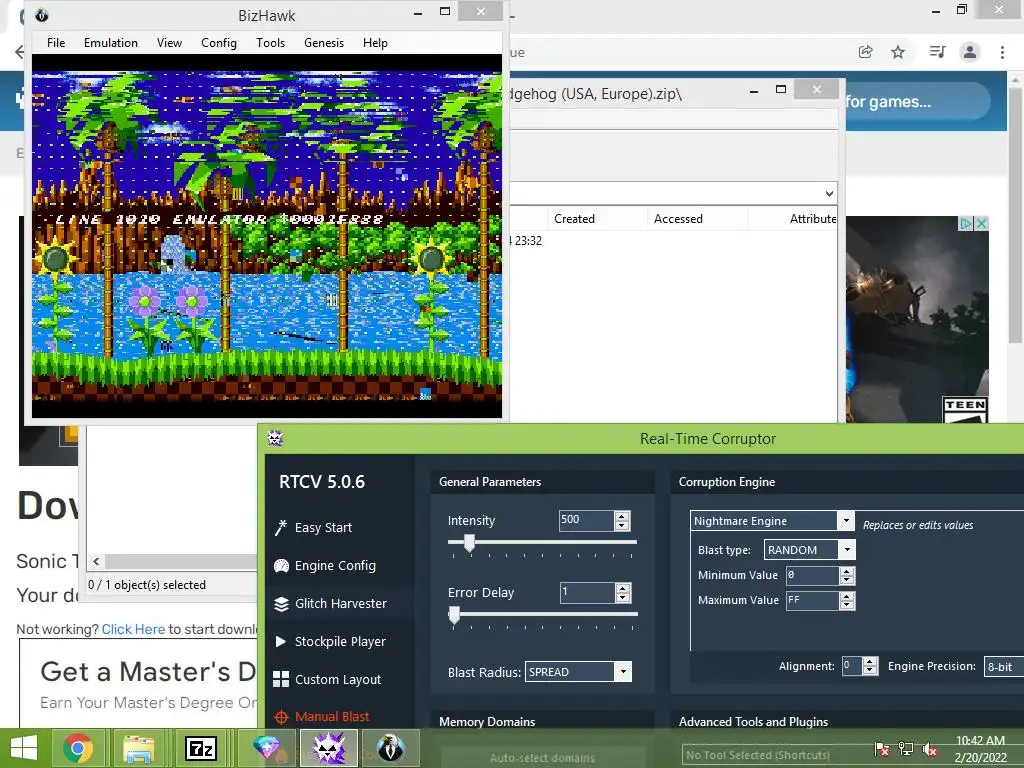The image size is (1024, 768).
Task: Increase Alignment with the up arrow
Action: [x=869, y=662]
